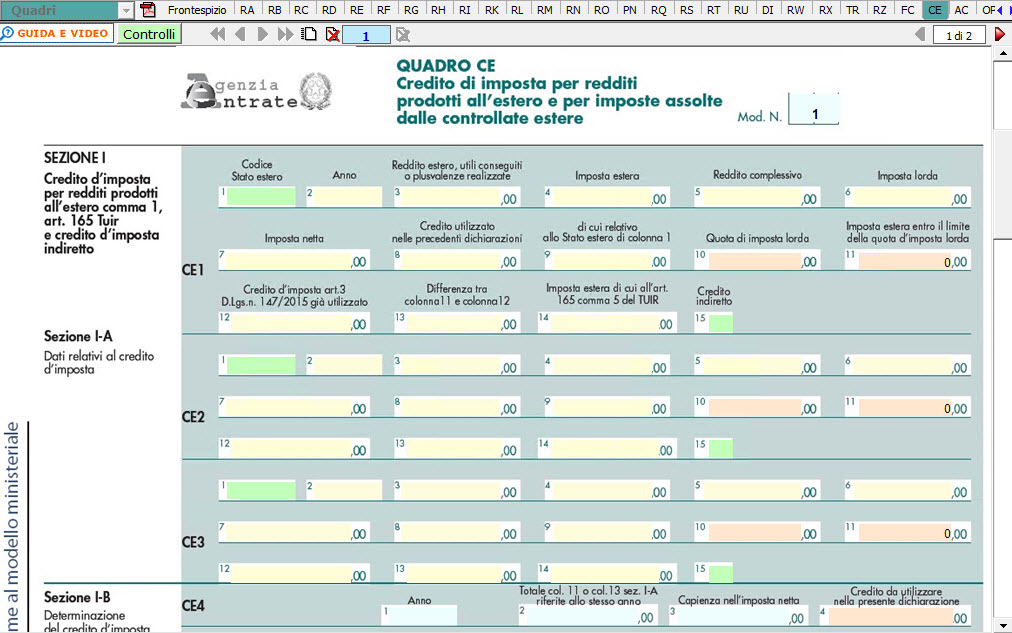Open the RE quadro tab

[357, 10]
